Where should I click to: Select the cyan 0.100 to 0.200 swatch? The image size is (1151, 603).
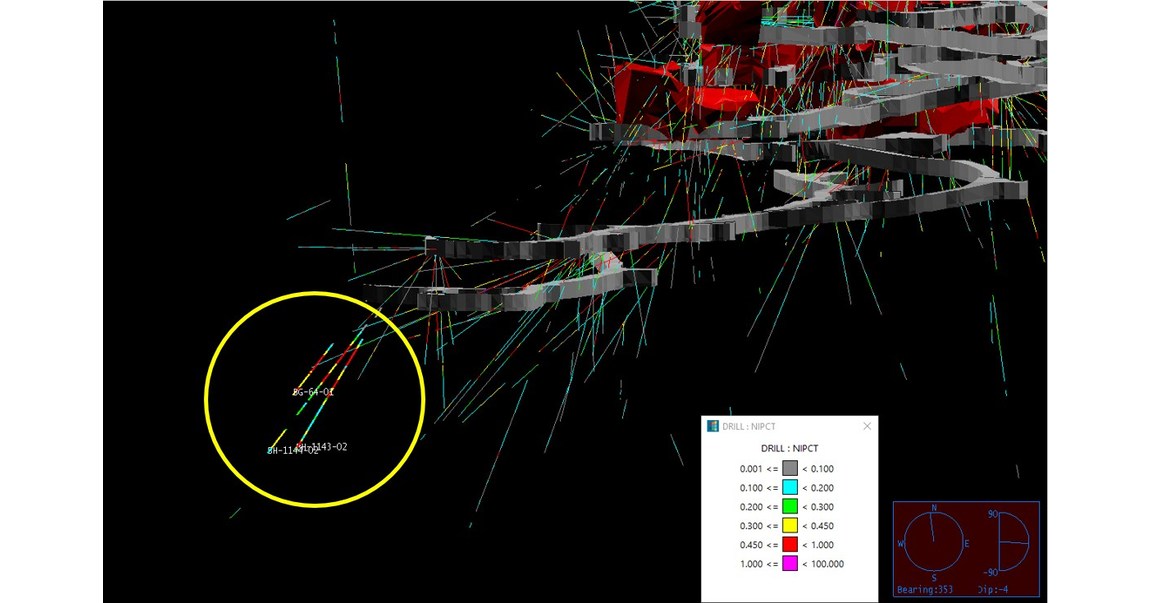789,487
